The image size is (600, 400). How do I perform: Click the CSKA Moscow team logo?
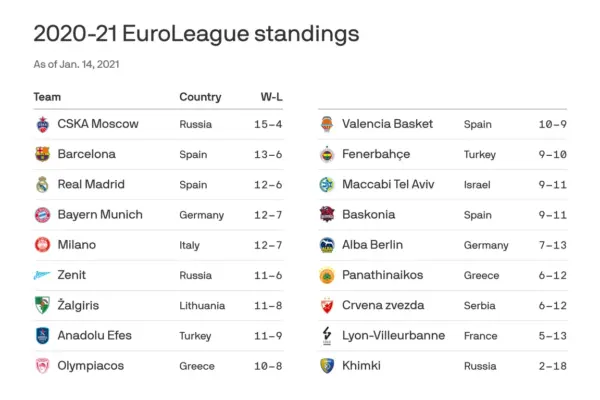coord(42,125)
